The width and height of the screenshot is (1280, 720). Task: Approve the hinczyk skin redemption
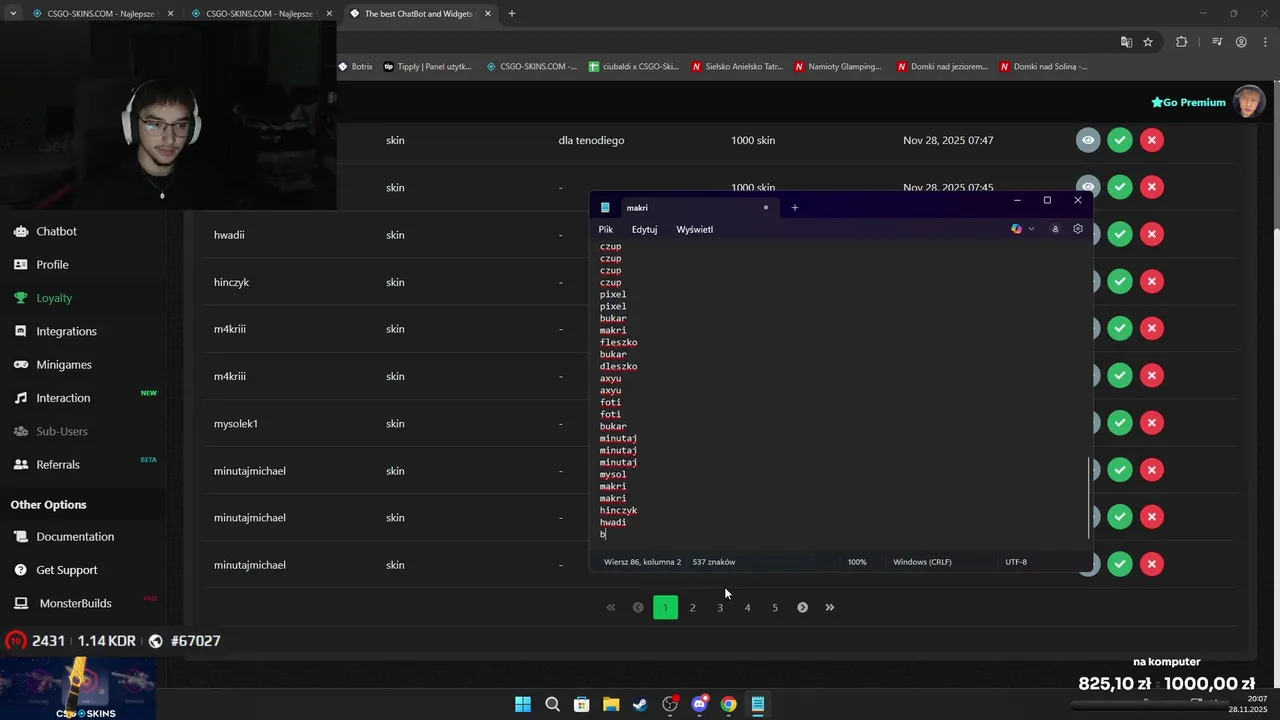(x=1120, y=282)
